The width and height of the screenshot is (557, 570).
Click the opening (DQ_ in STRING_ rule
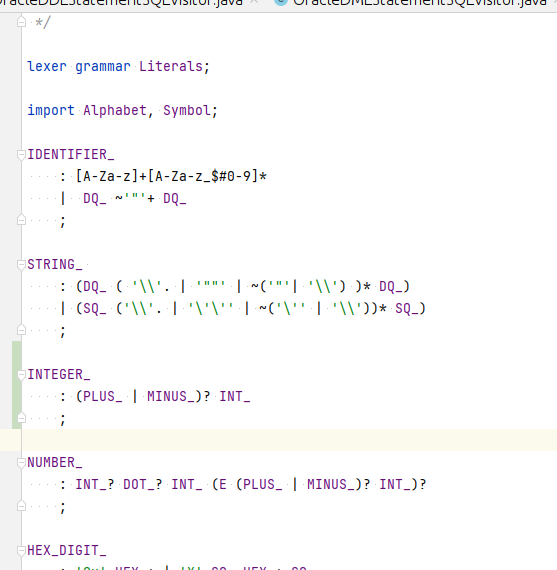(x=91, y=287)
